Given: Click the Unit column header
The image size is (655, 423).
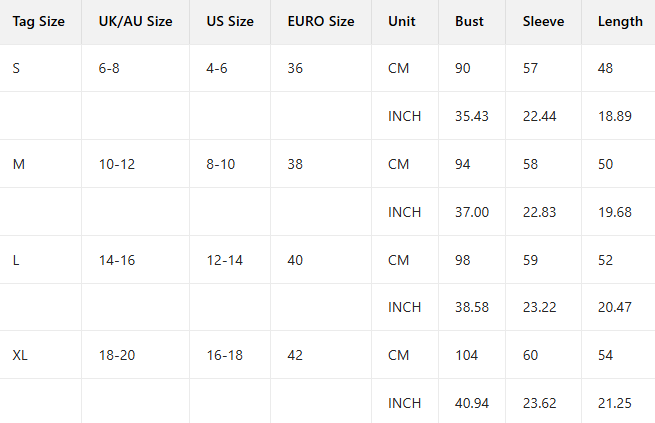Looking at the screenshot, I should tap(402, 21).
